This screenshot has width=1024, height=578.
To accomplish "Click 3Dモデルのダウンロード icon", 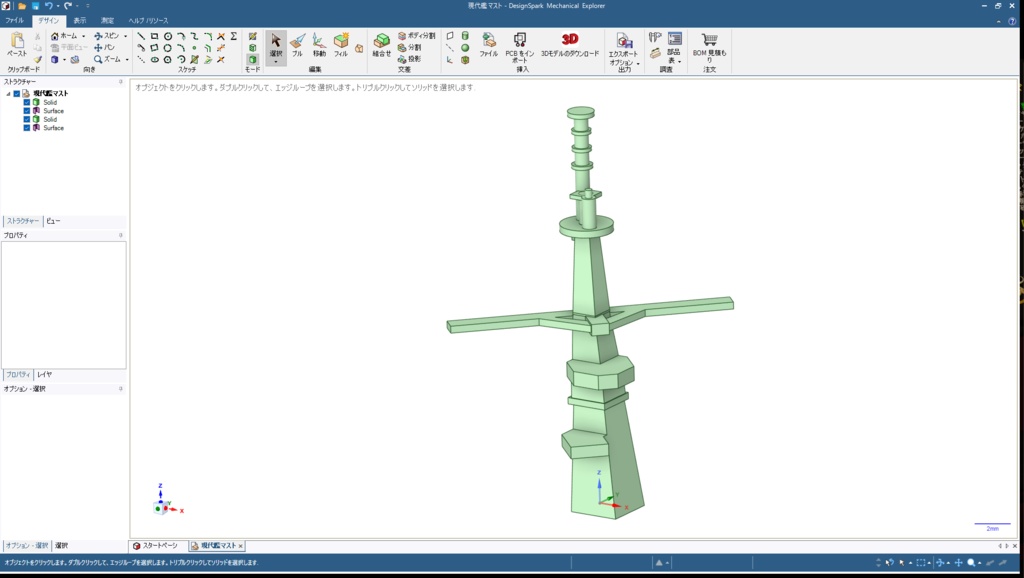I will pos(570,44).
